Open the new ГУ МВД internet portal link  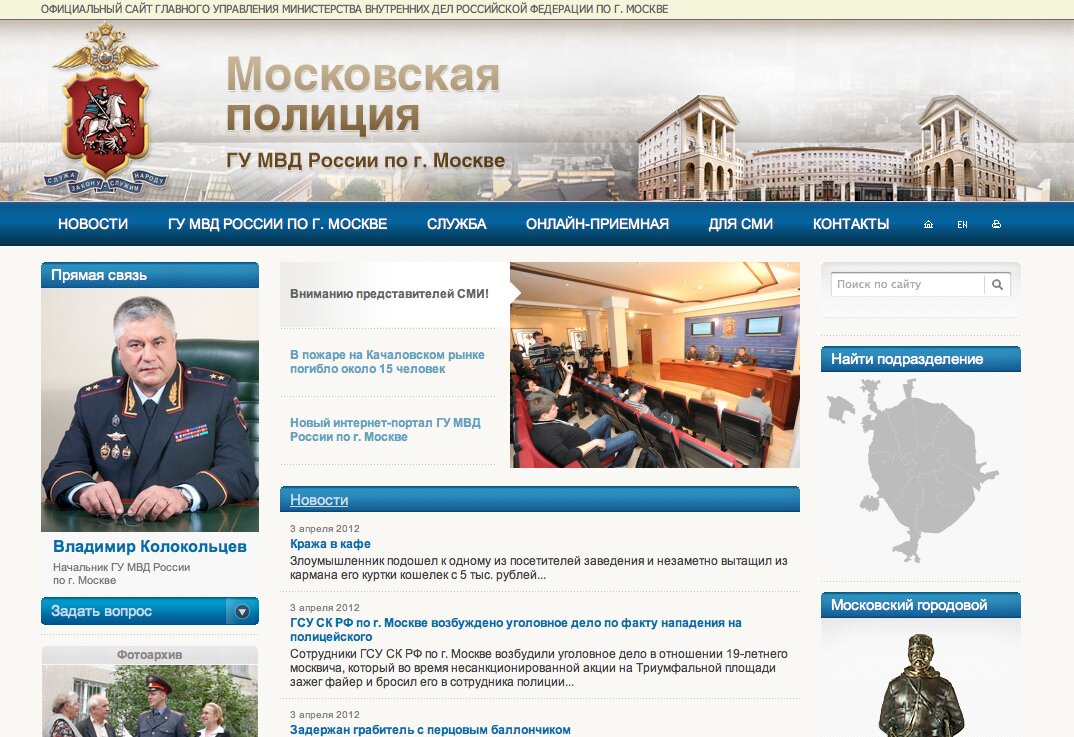click(x=384, y=429)
